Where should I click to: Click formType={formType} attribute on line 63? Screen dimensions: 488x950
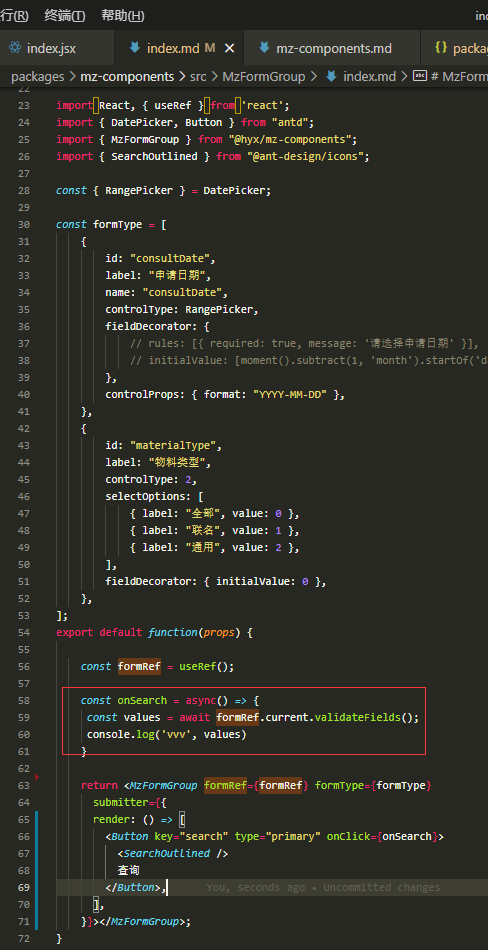point(373,786)
